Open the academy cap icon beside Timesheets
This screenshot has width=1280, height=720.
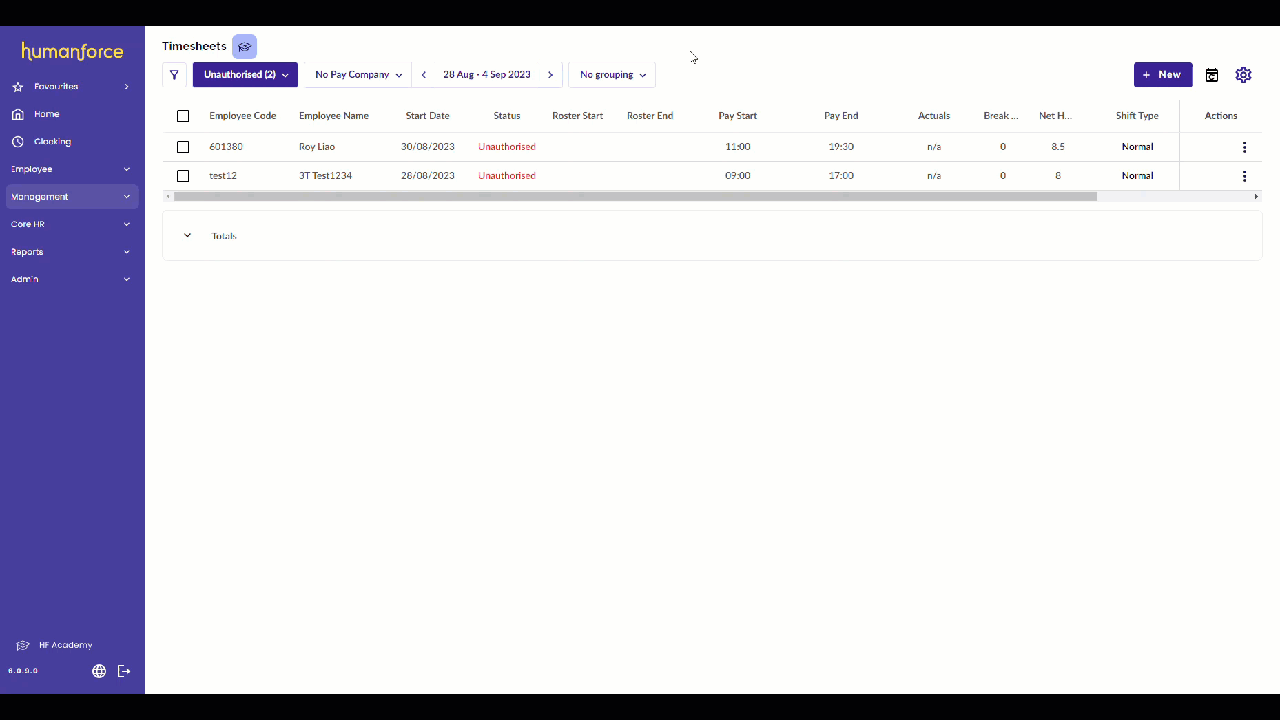(x=244, y=47)
